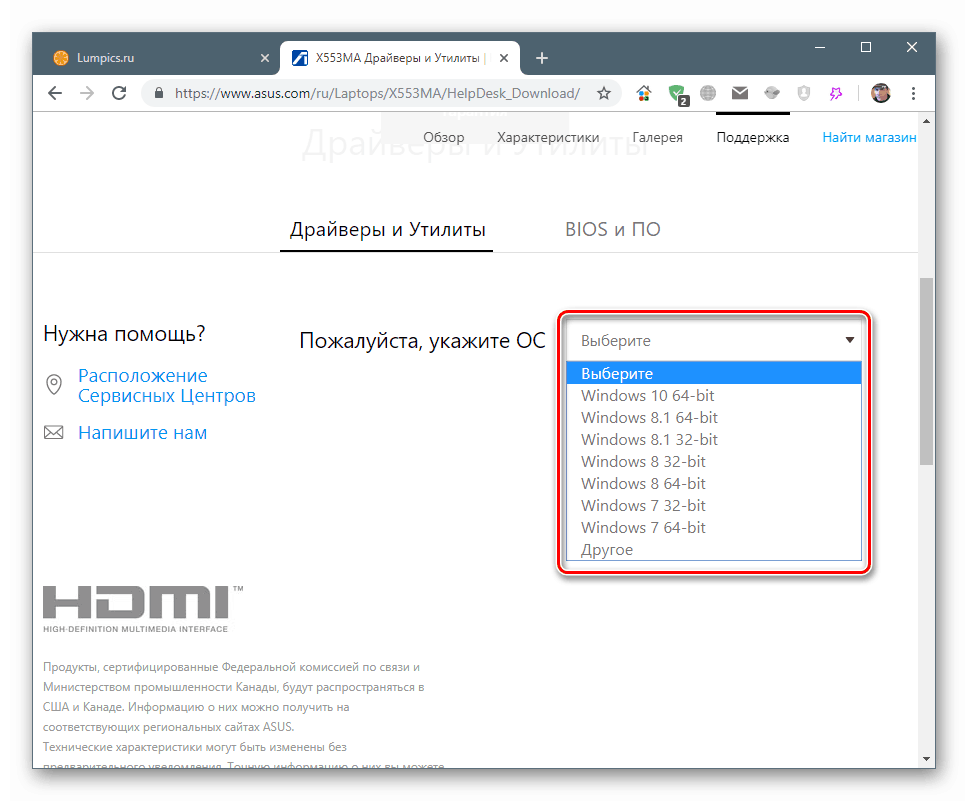Image resolution: width=968 pixels, height=801 pixels.
Task: Click the address bar URL
Action: [377, 93]
